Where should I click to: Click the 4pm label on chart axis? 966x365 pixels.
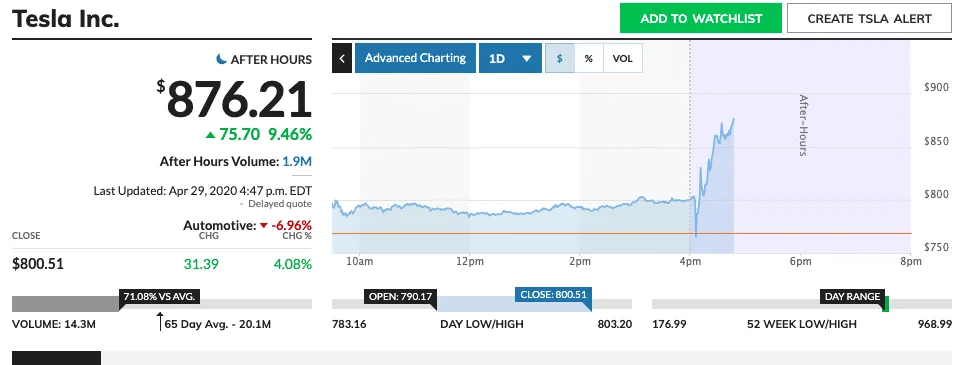[690, 261]
